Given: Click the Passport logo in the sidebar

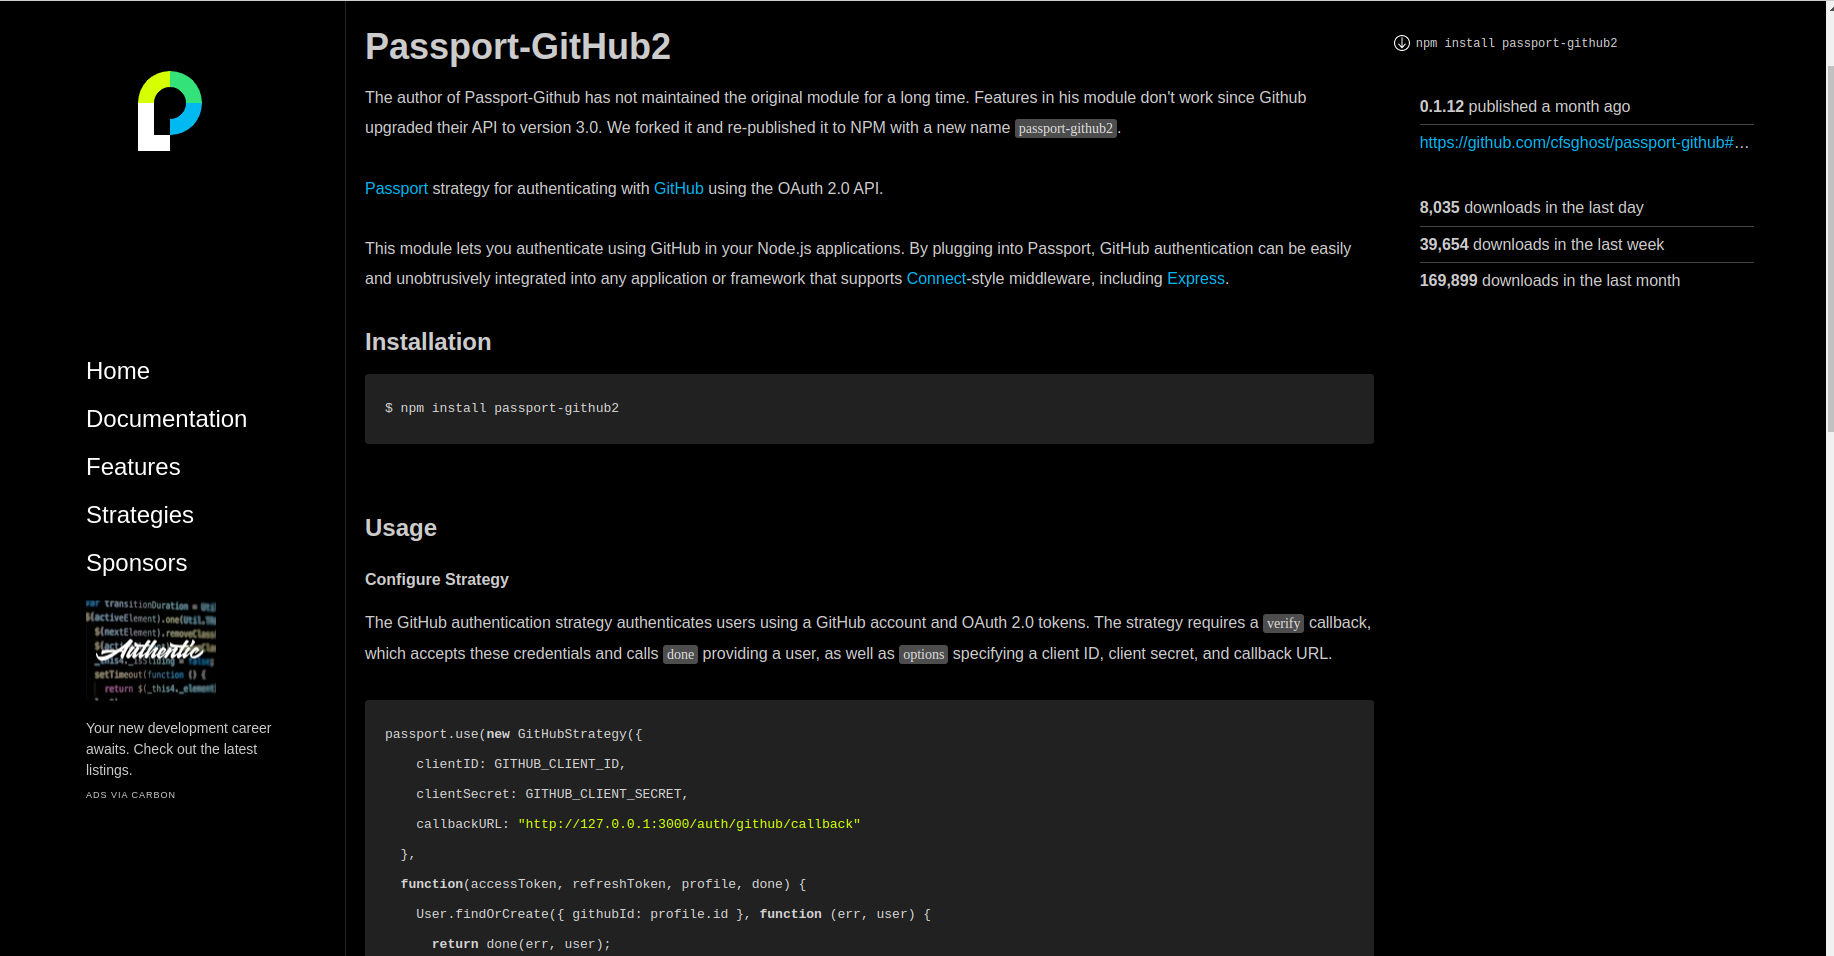Looking at the screenshot, I should 169,111.
